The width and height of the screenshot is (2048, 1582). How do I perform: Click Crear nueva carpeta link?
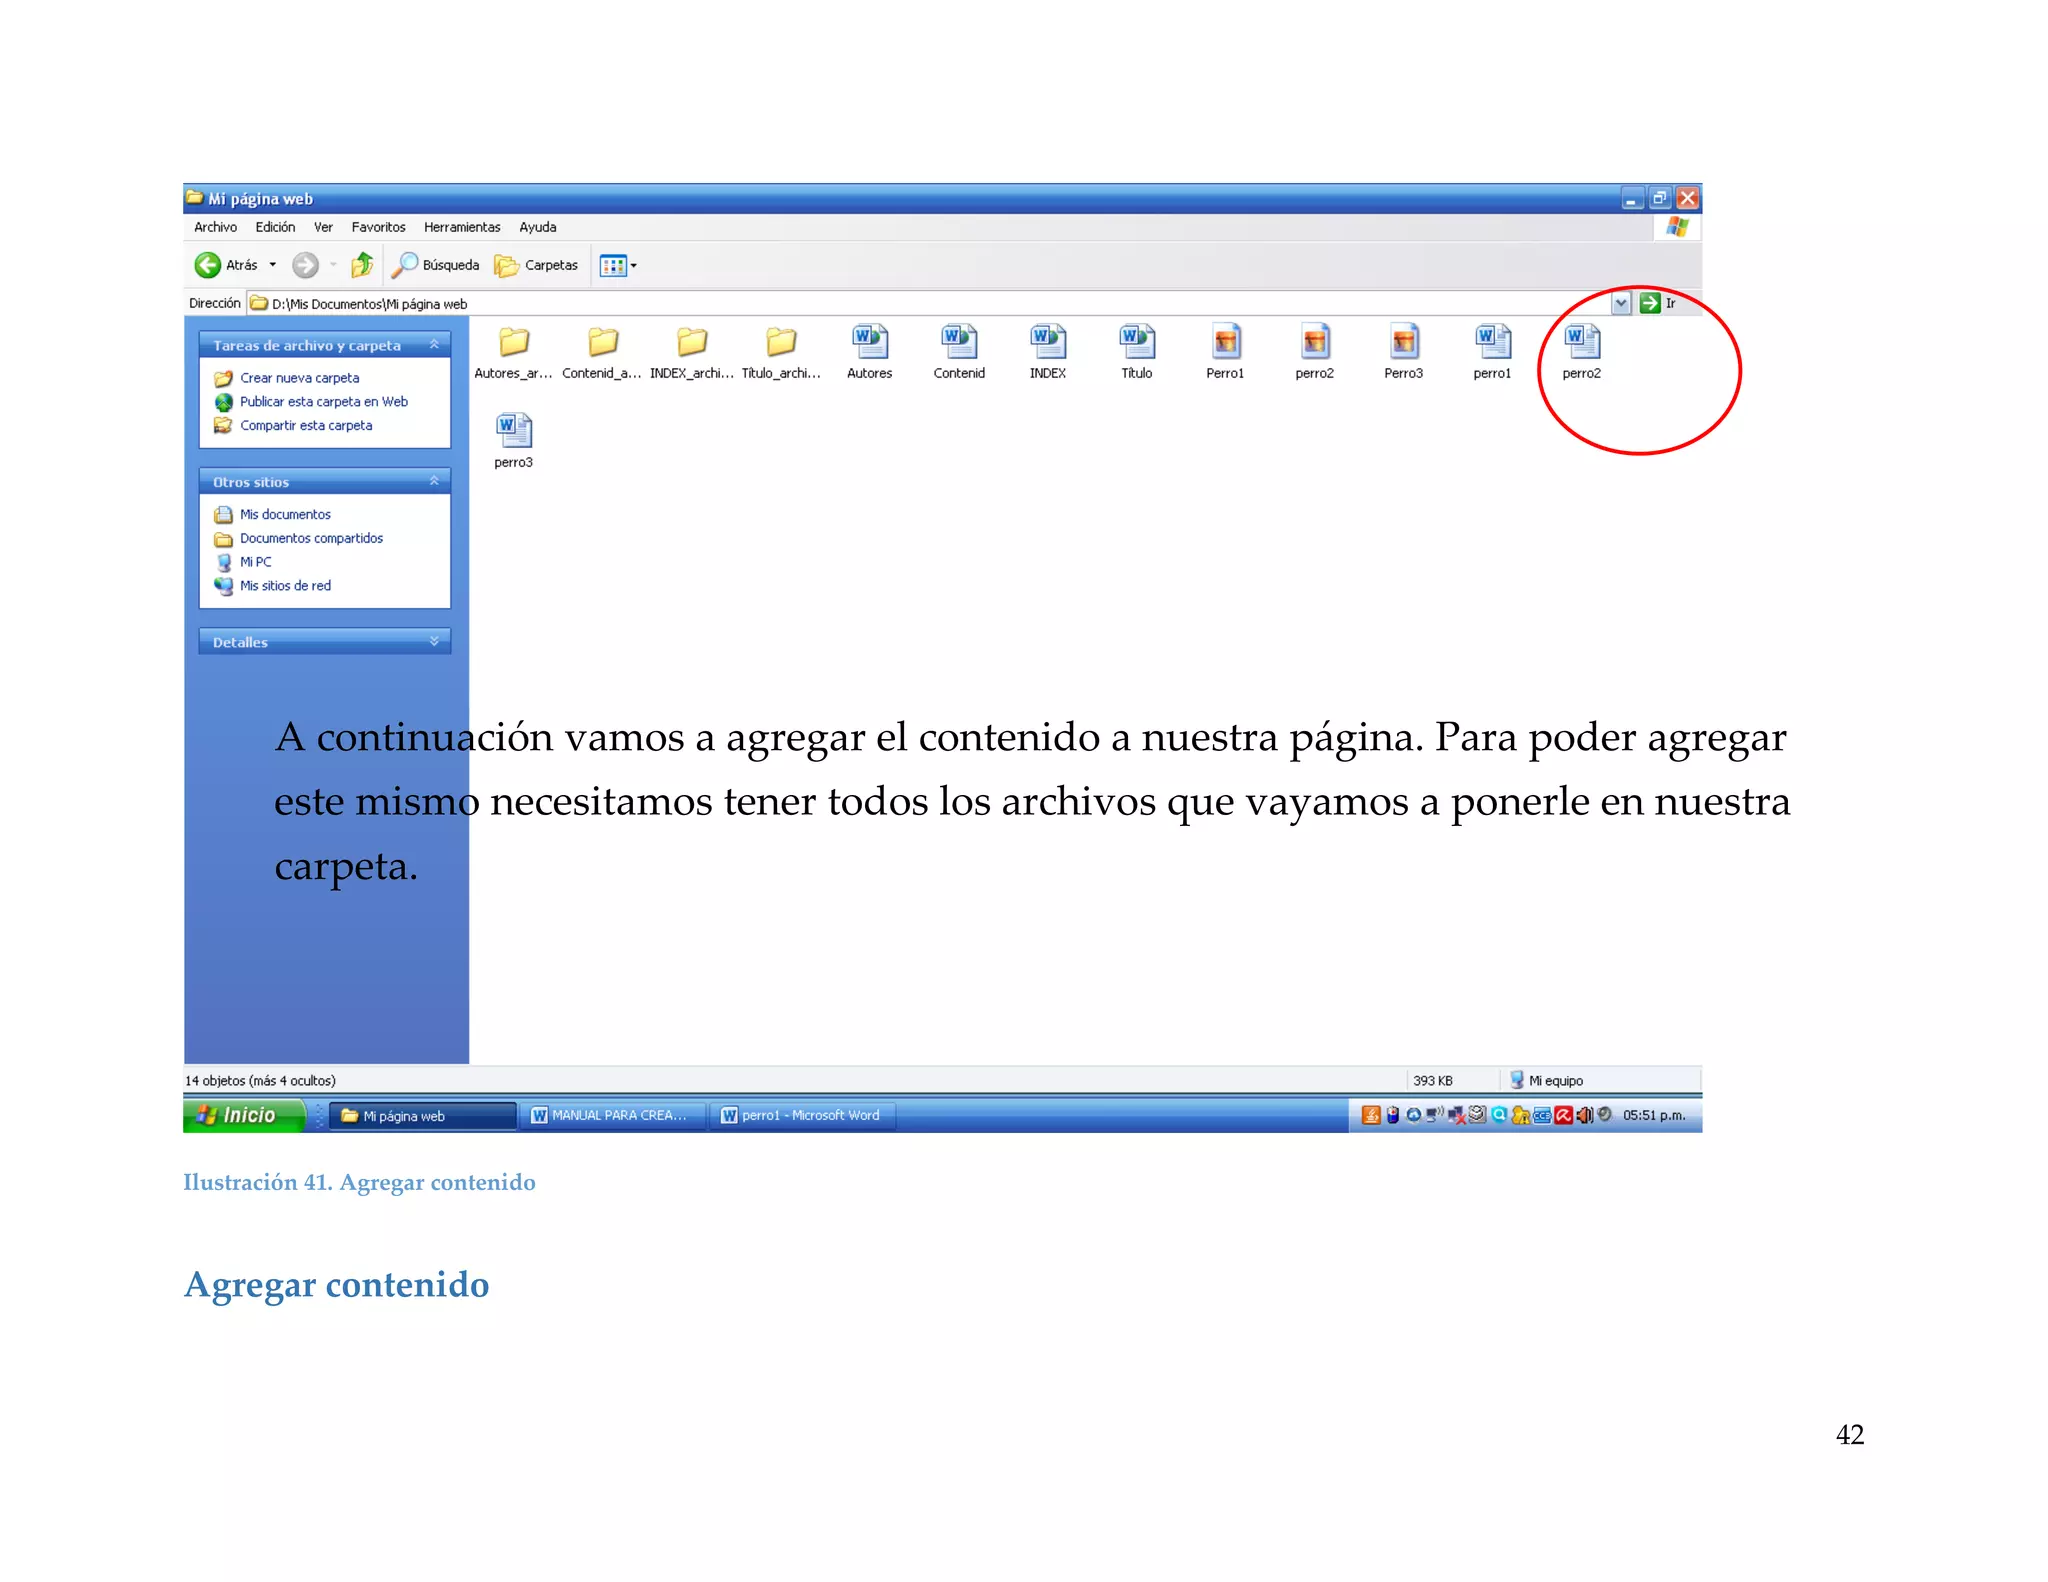click(x=299, y=378)
